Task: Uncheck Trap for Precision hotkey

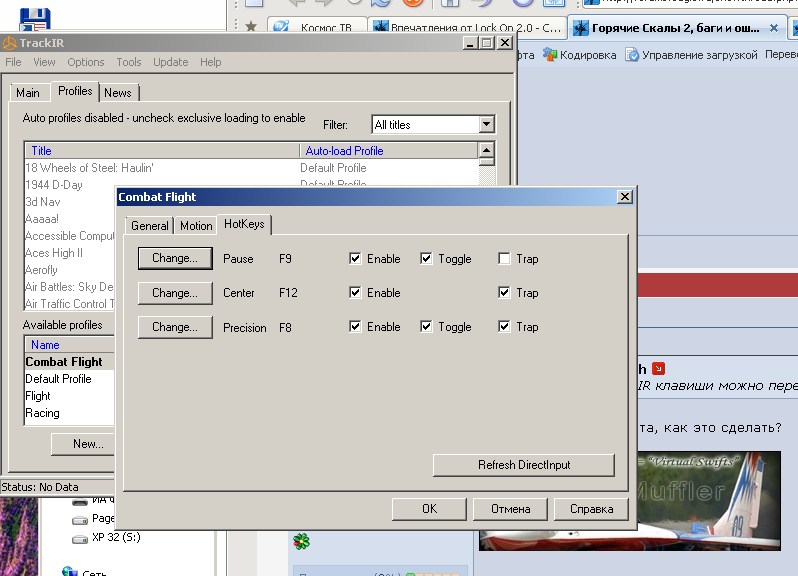Action: click(504, 327)
